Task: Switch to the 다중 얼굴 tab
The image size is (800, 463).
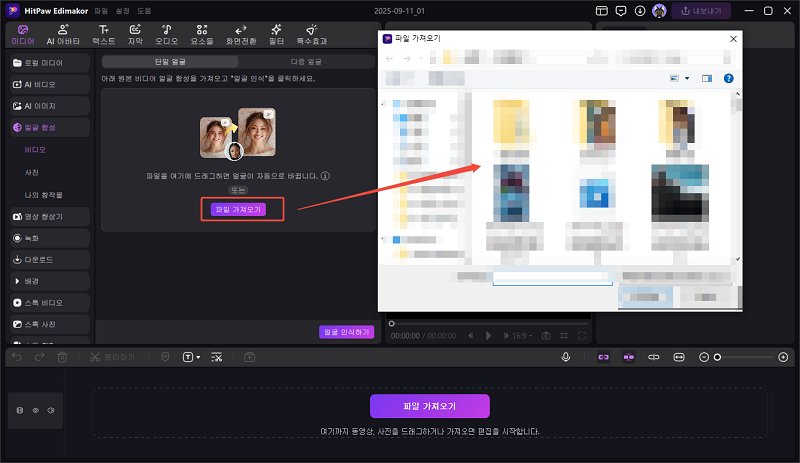Action: 306,62
